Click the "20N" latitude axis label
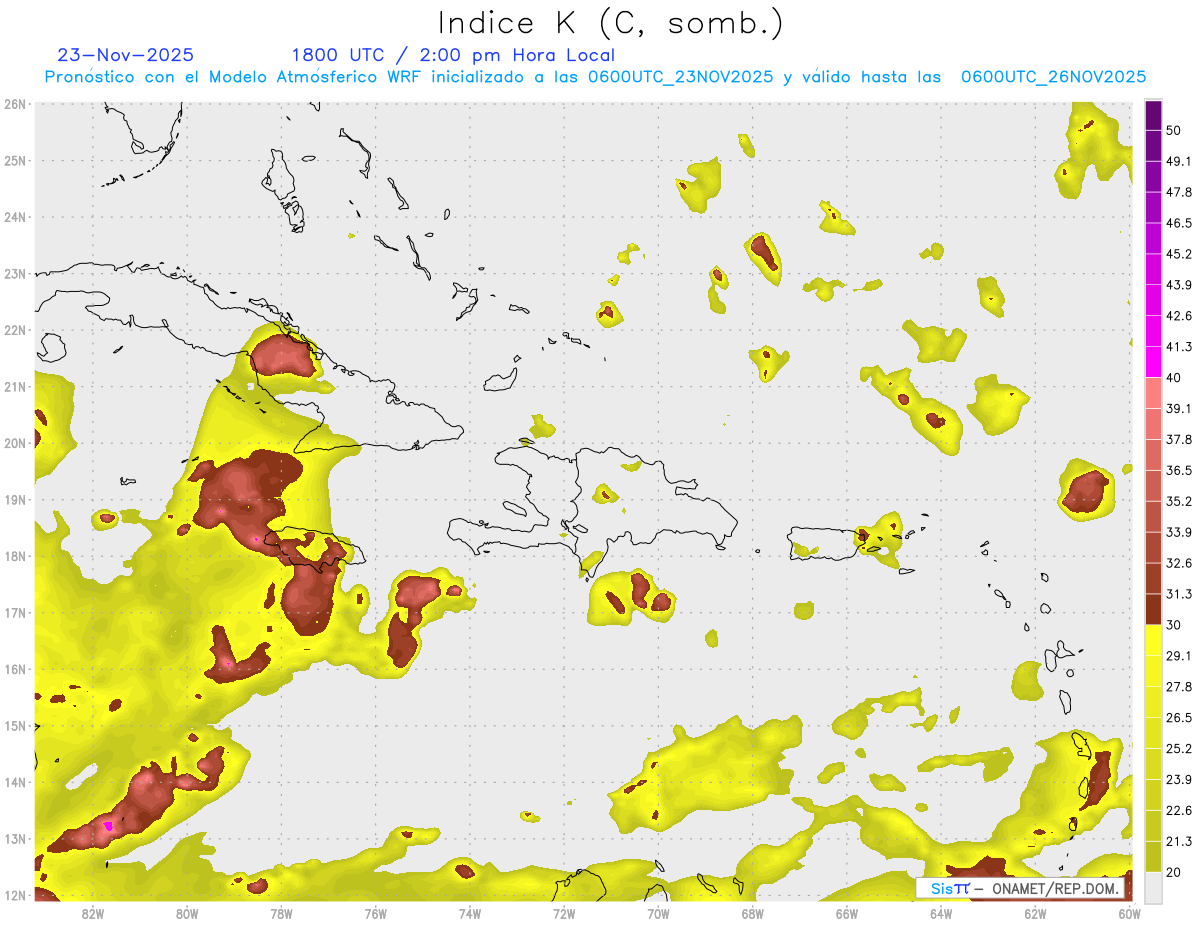1200x927 pixels. (x=15, y=443)
